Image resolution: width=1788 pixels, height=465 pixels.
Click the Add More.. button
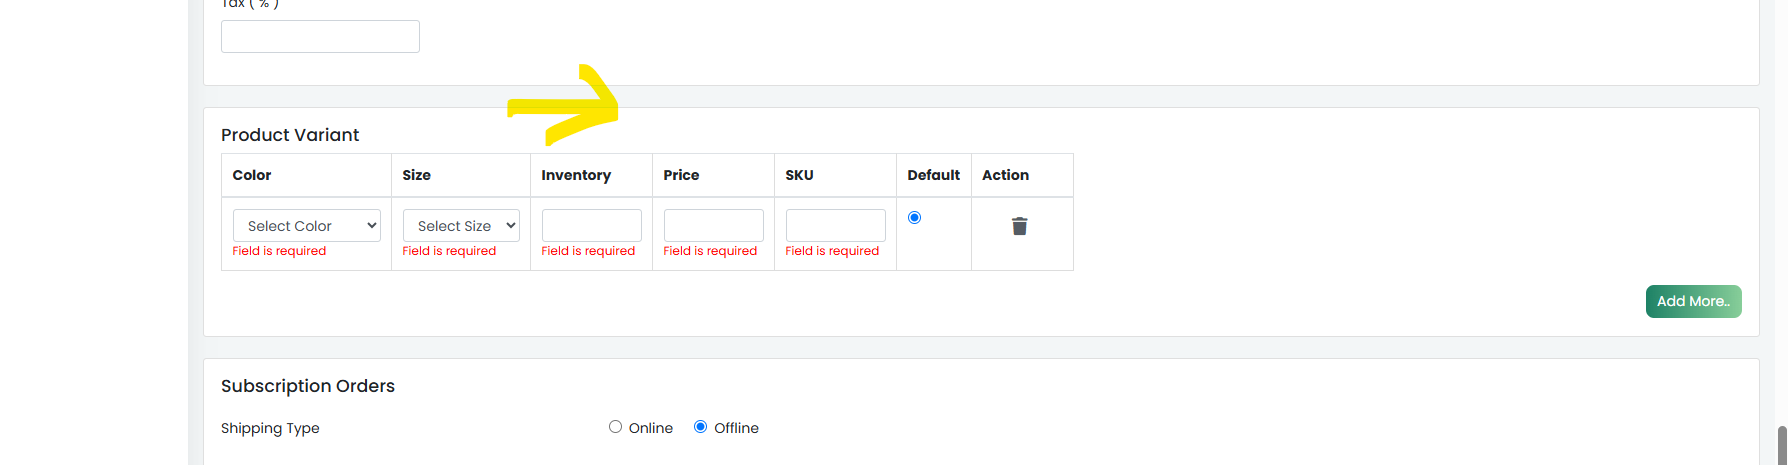point(1693,301)
